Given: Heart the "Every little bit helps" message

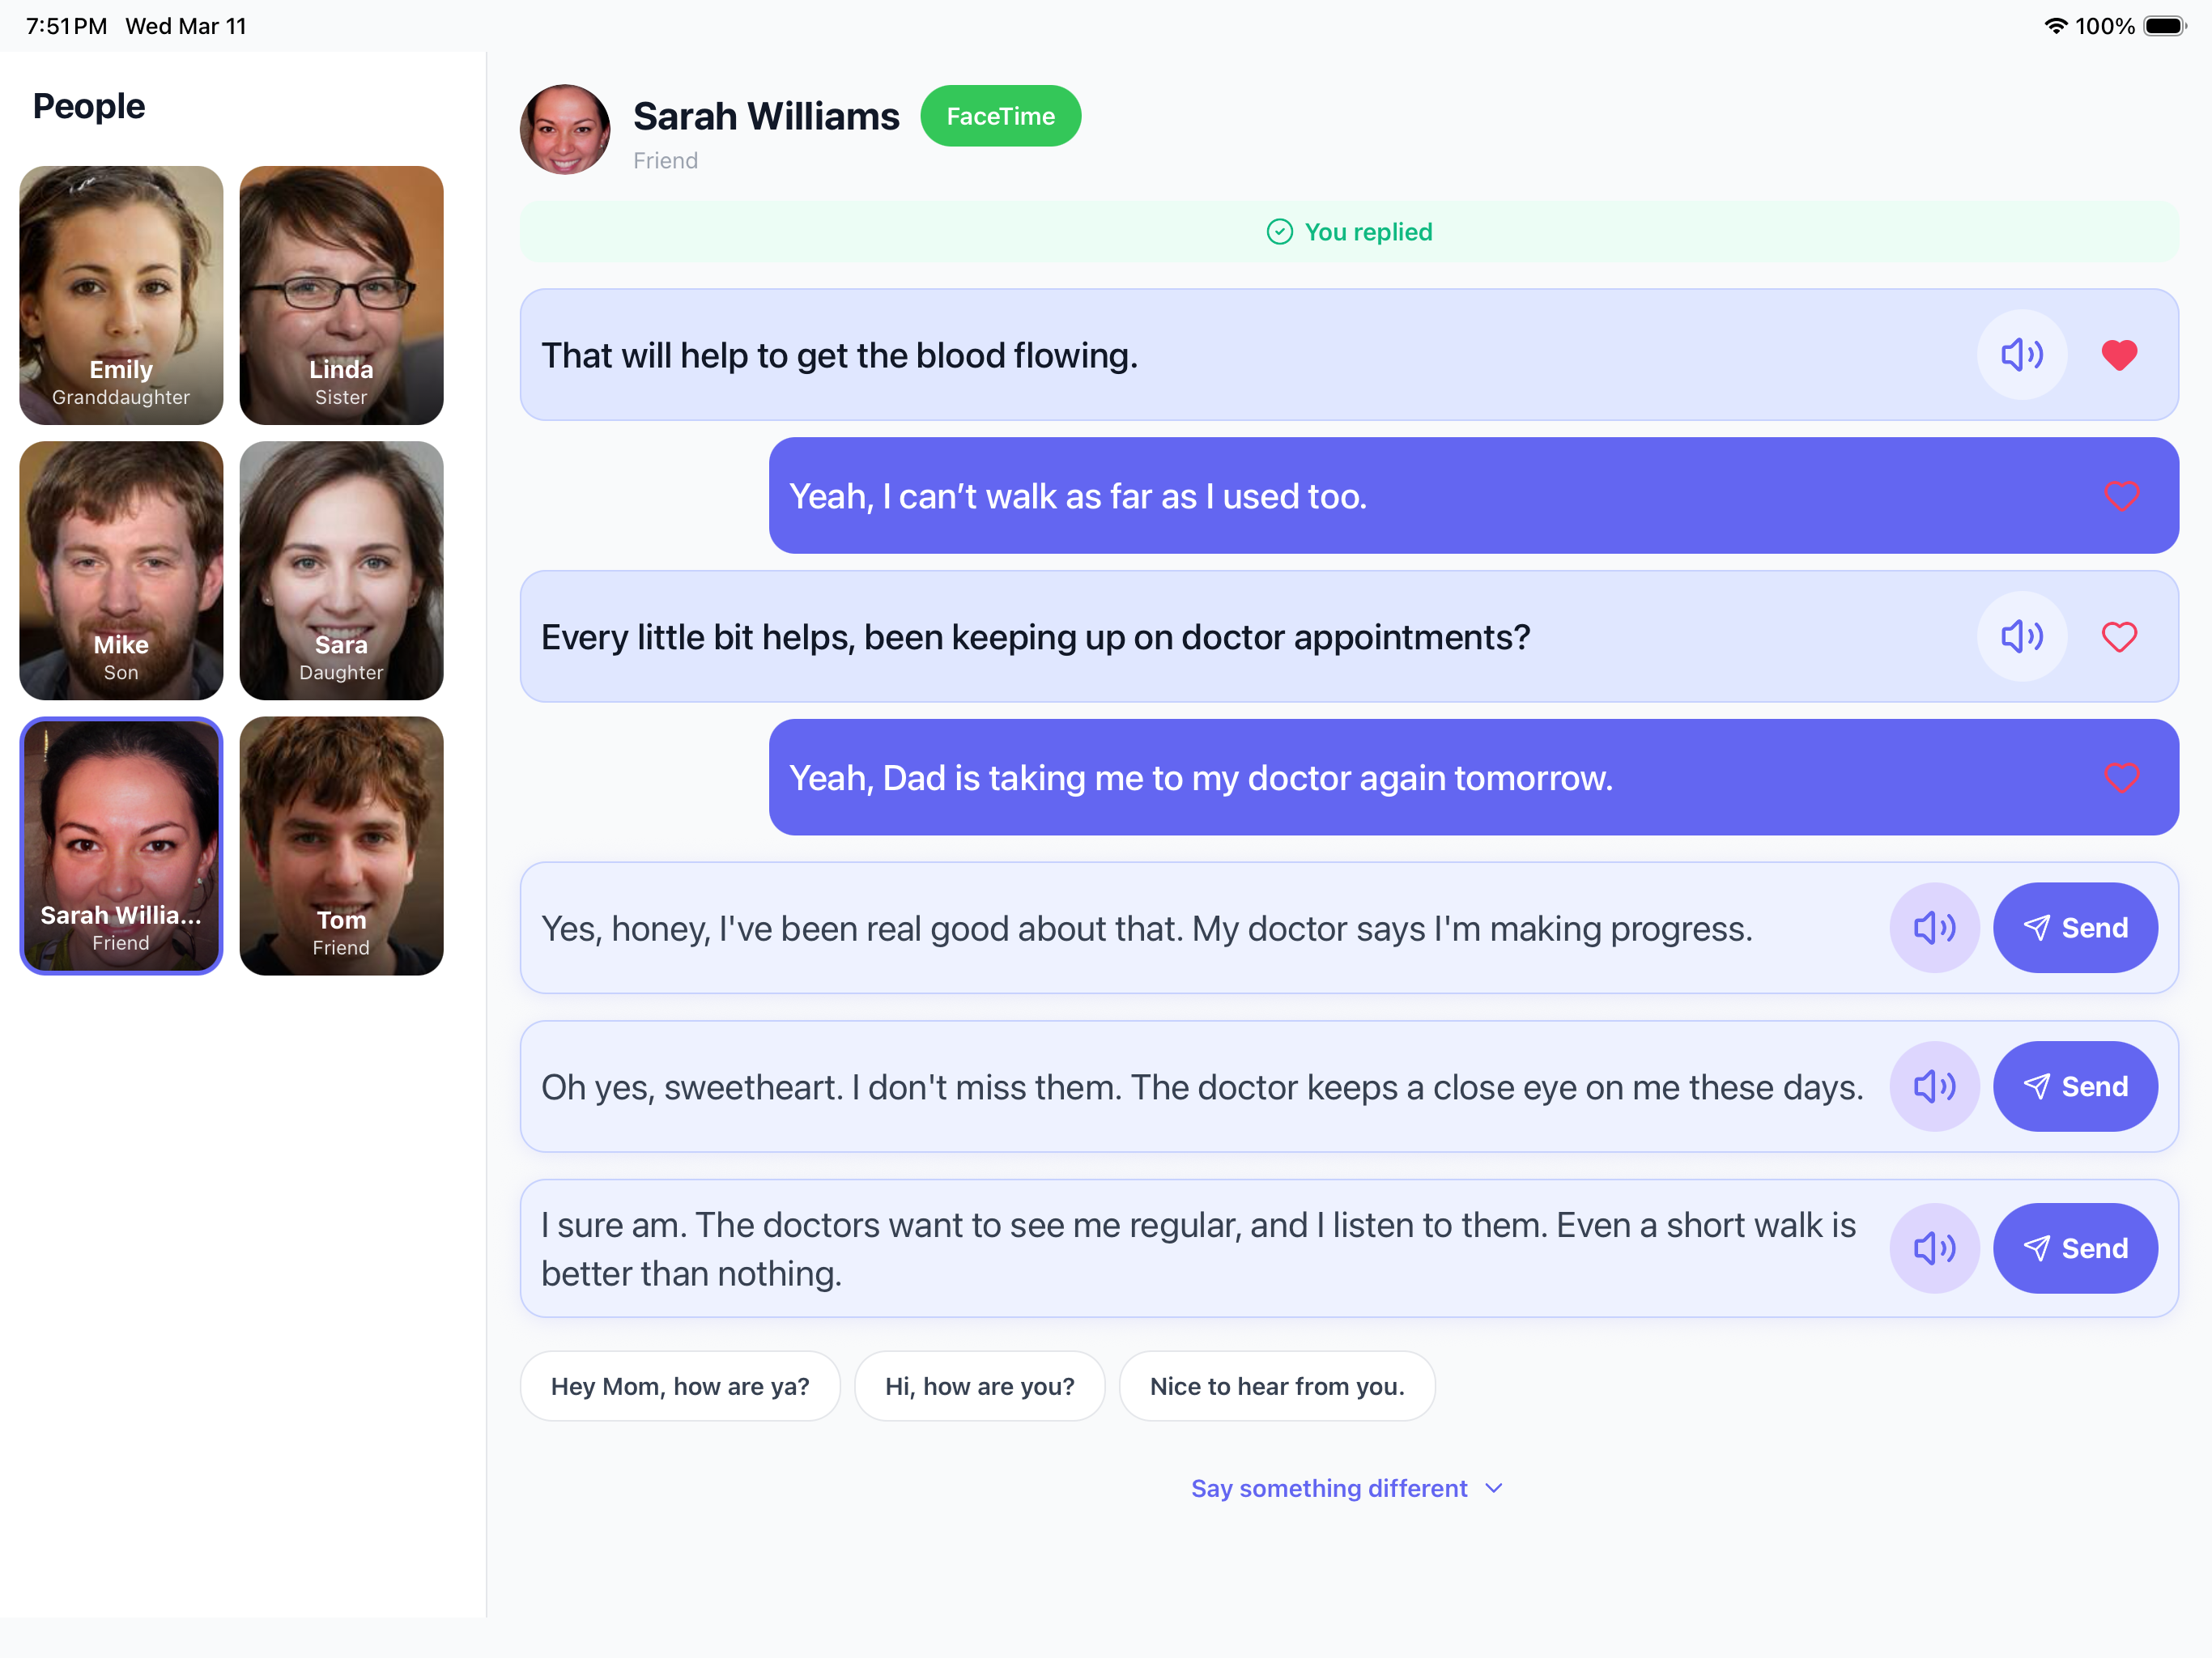Looking at the screenshot, I should [2120, 637].
